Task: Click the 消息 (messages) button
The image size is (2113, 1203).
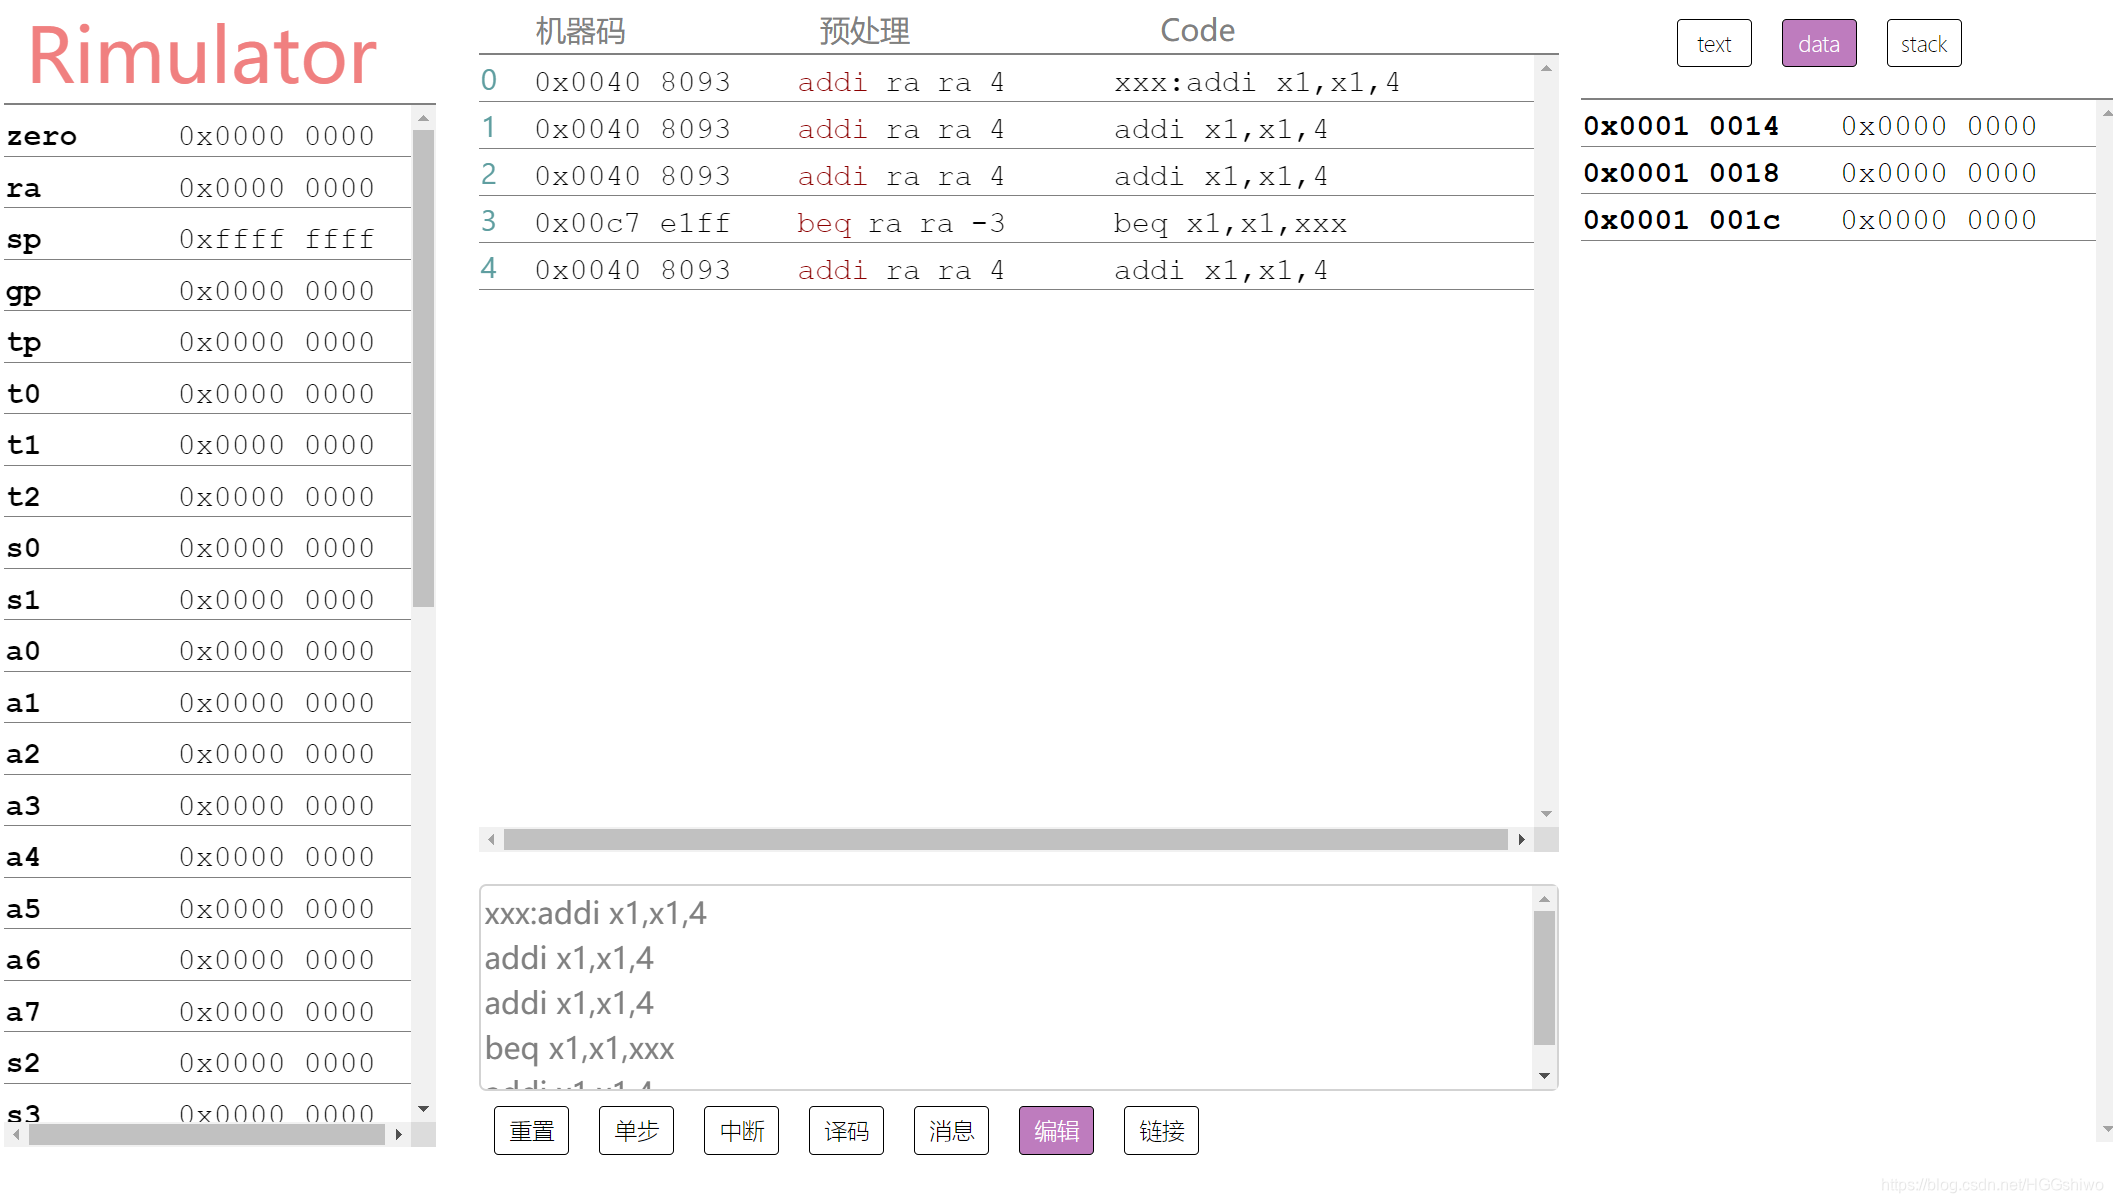Action: (x=951, y=1131)
